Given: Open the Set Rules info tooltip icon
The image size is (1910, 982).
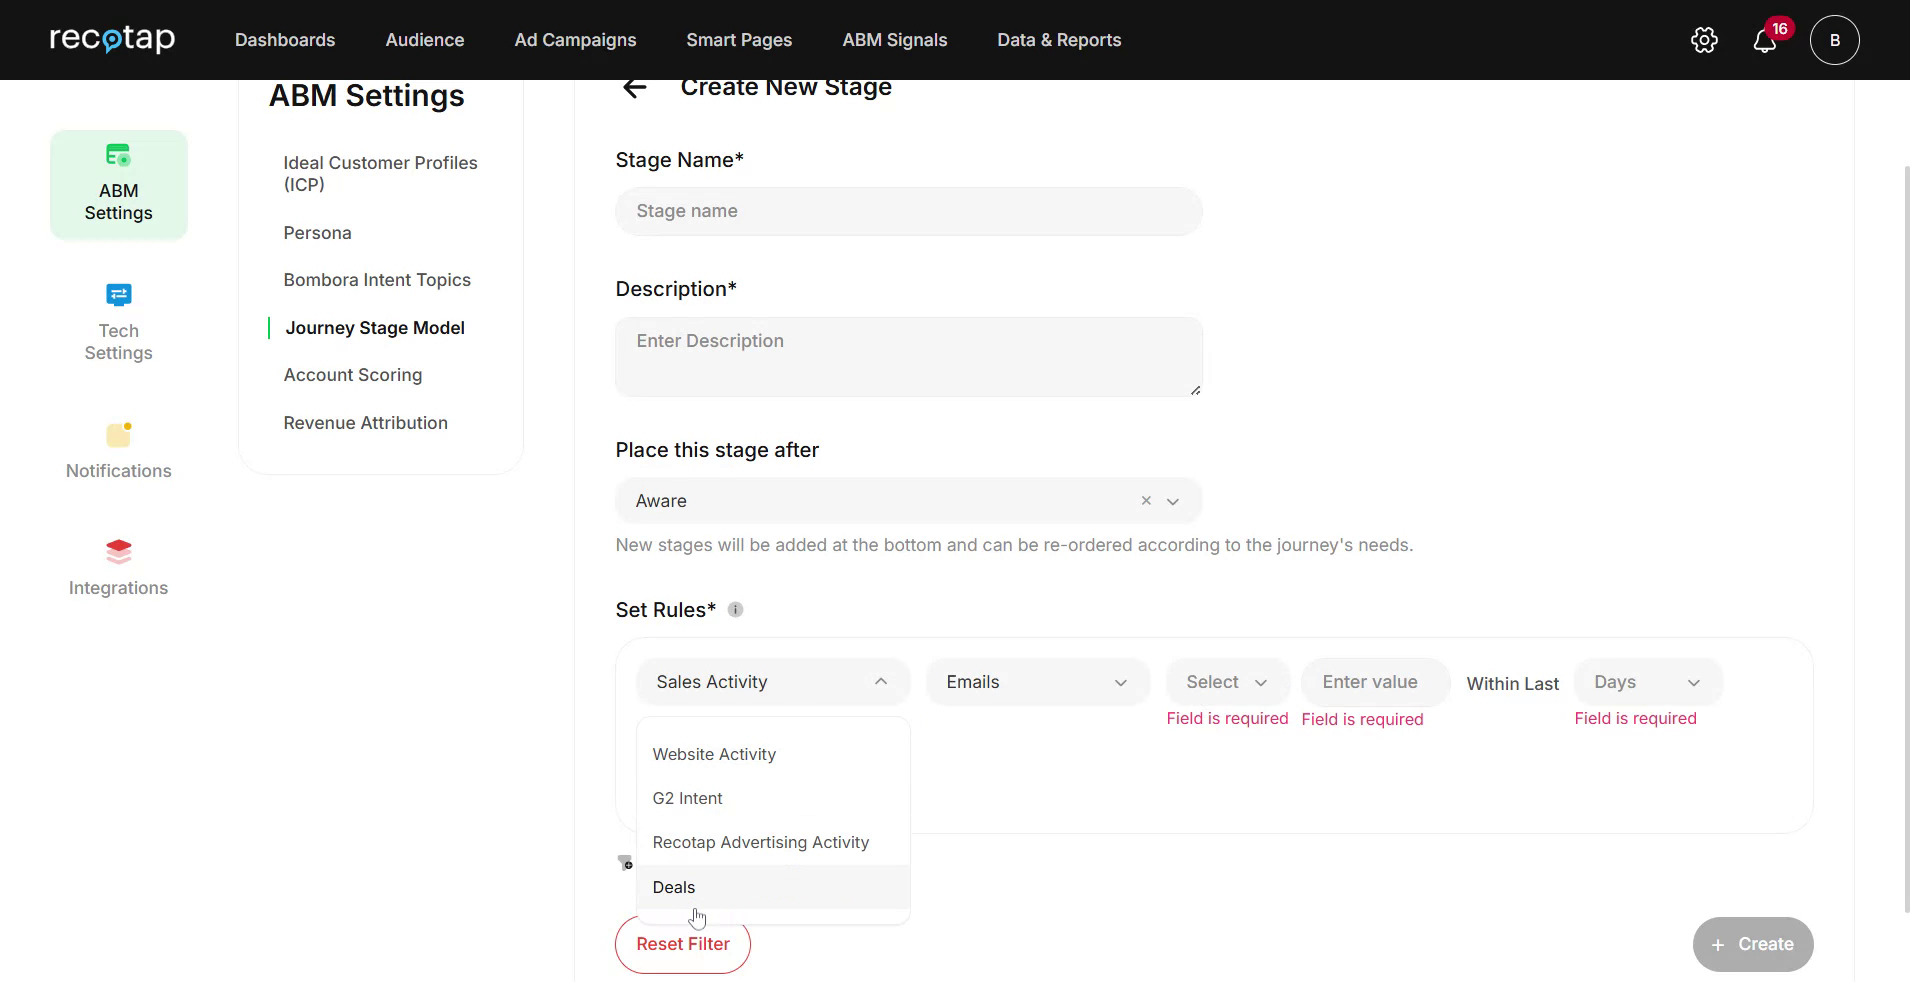Looking at the screenshot, I should [x=736, y=609].
